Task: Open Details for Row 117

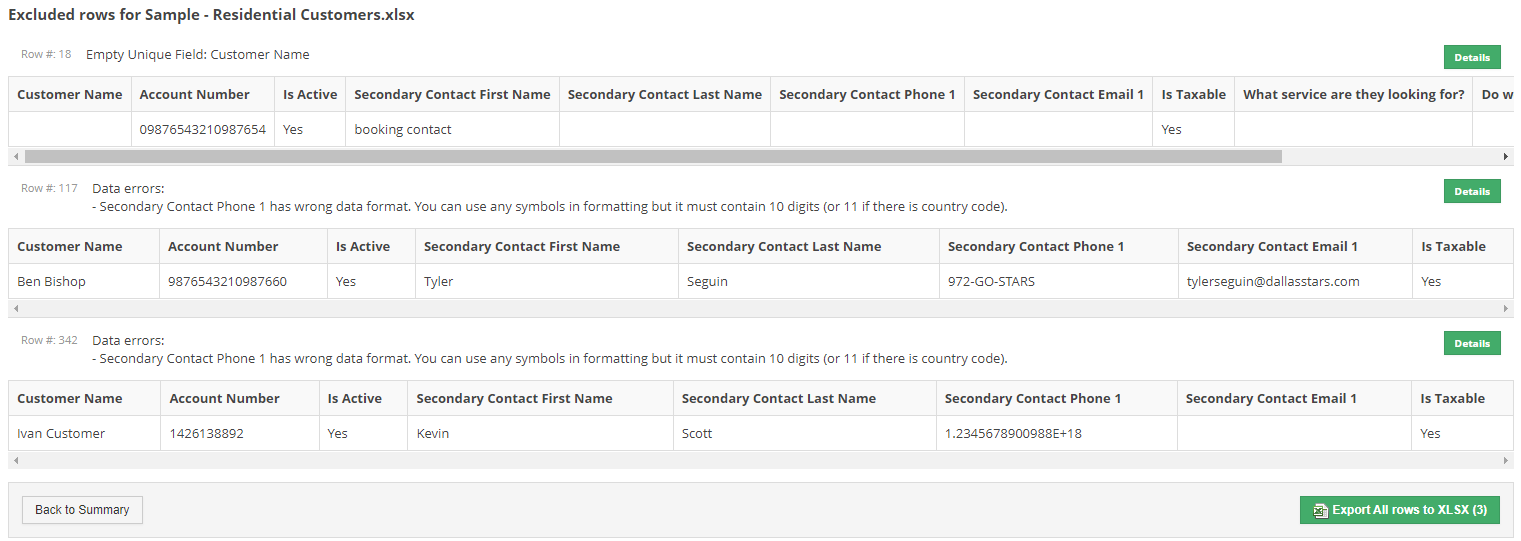Action: 1472,191
